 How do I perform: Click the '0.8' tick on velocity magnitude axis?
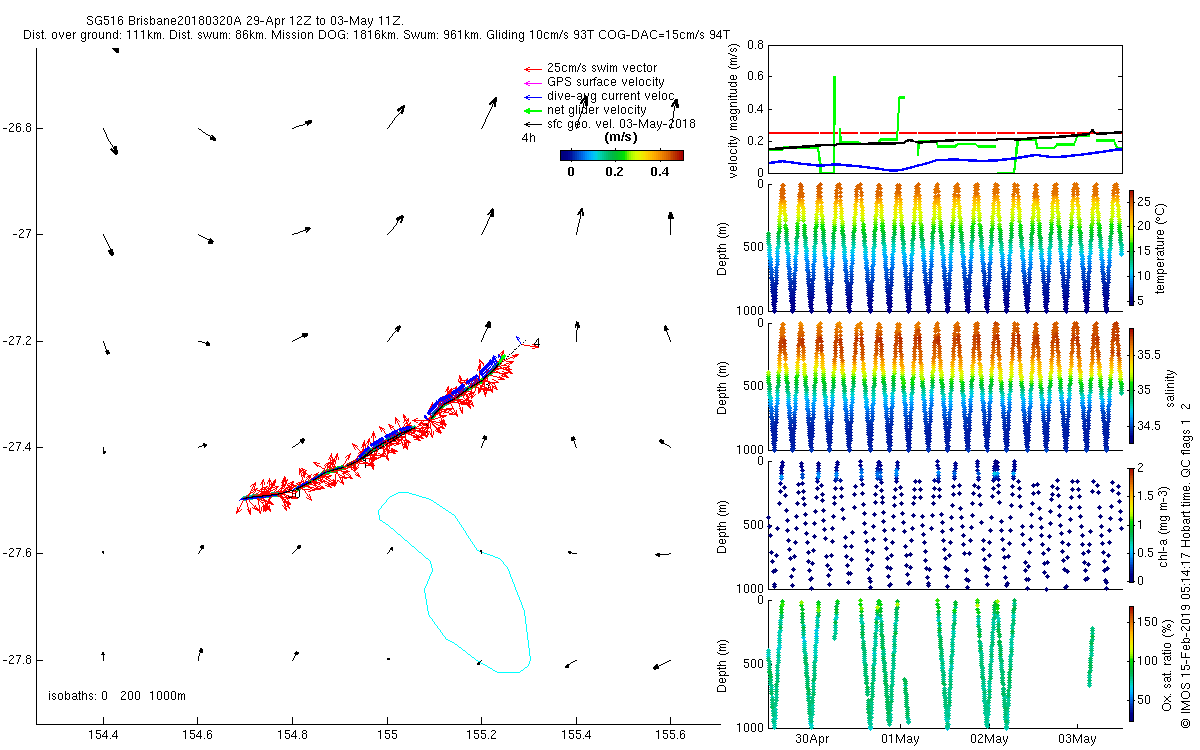757,45
